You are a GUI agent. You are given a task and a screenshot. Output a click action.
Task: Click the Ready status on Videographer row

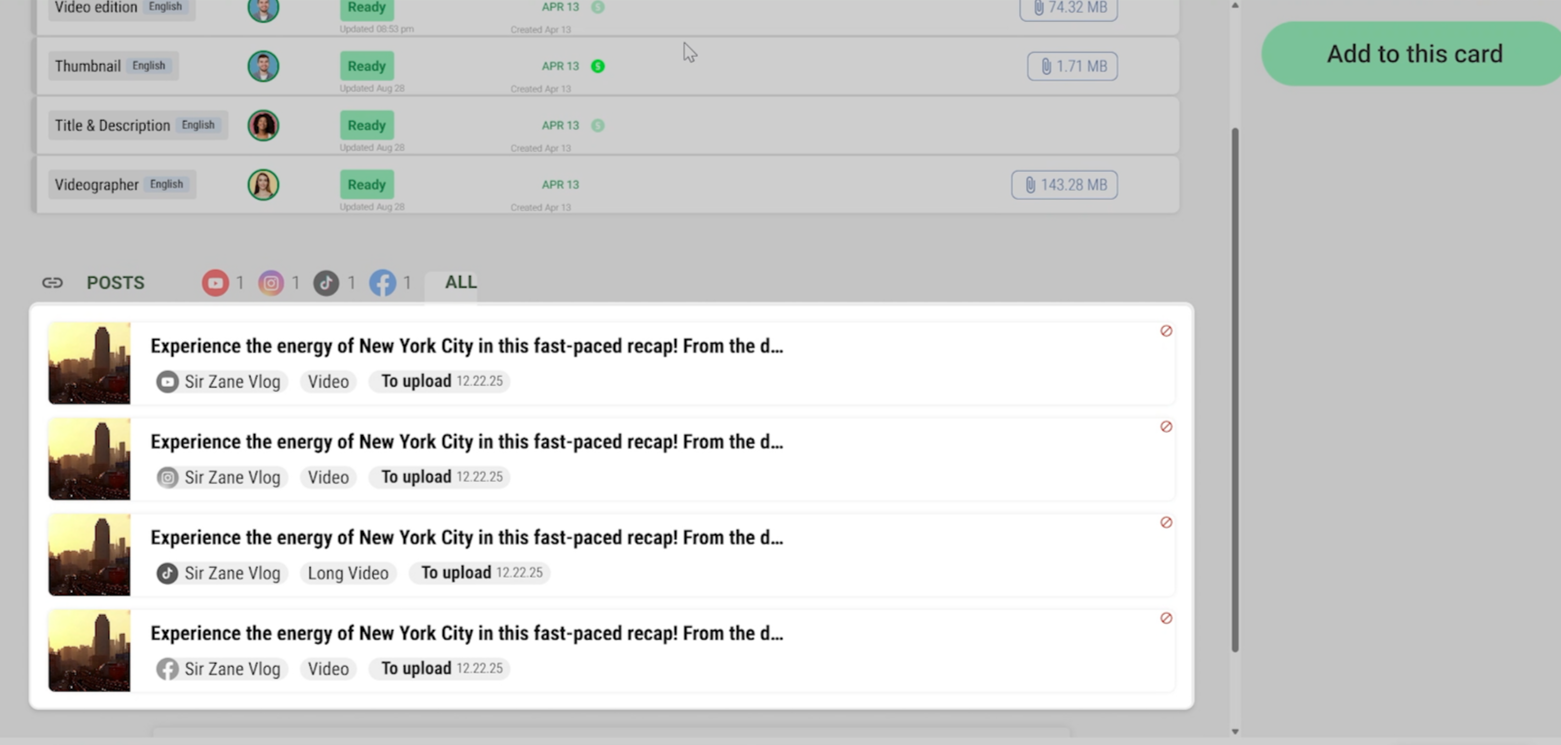[x=366, y=185]
